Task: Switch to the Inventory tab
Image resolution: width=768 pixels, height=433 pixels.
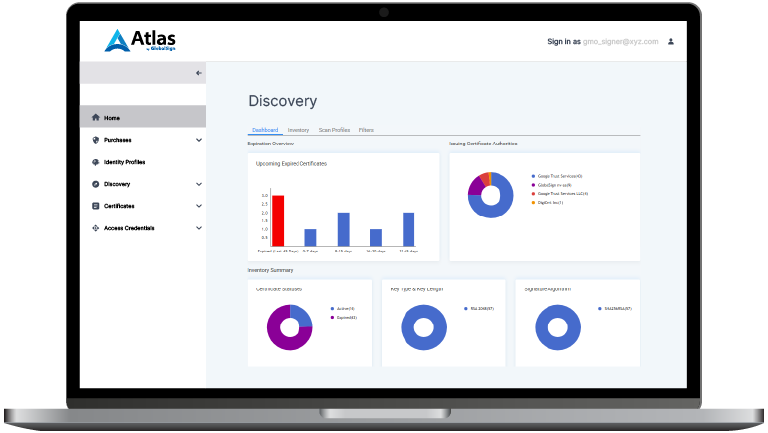Action: (x=298, y=130)
